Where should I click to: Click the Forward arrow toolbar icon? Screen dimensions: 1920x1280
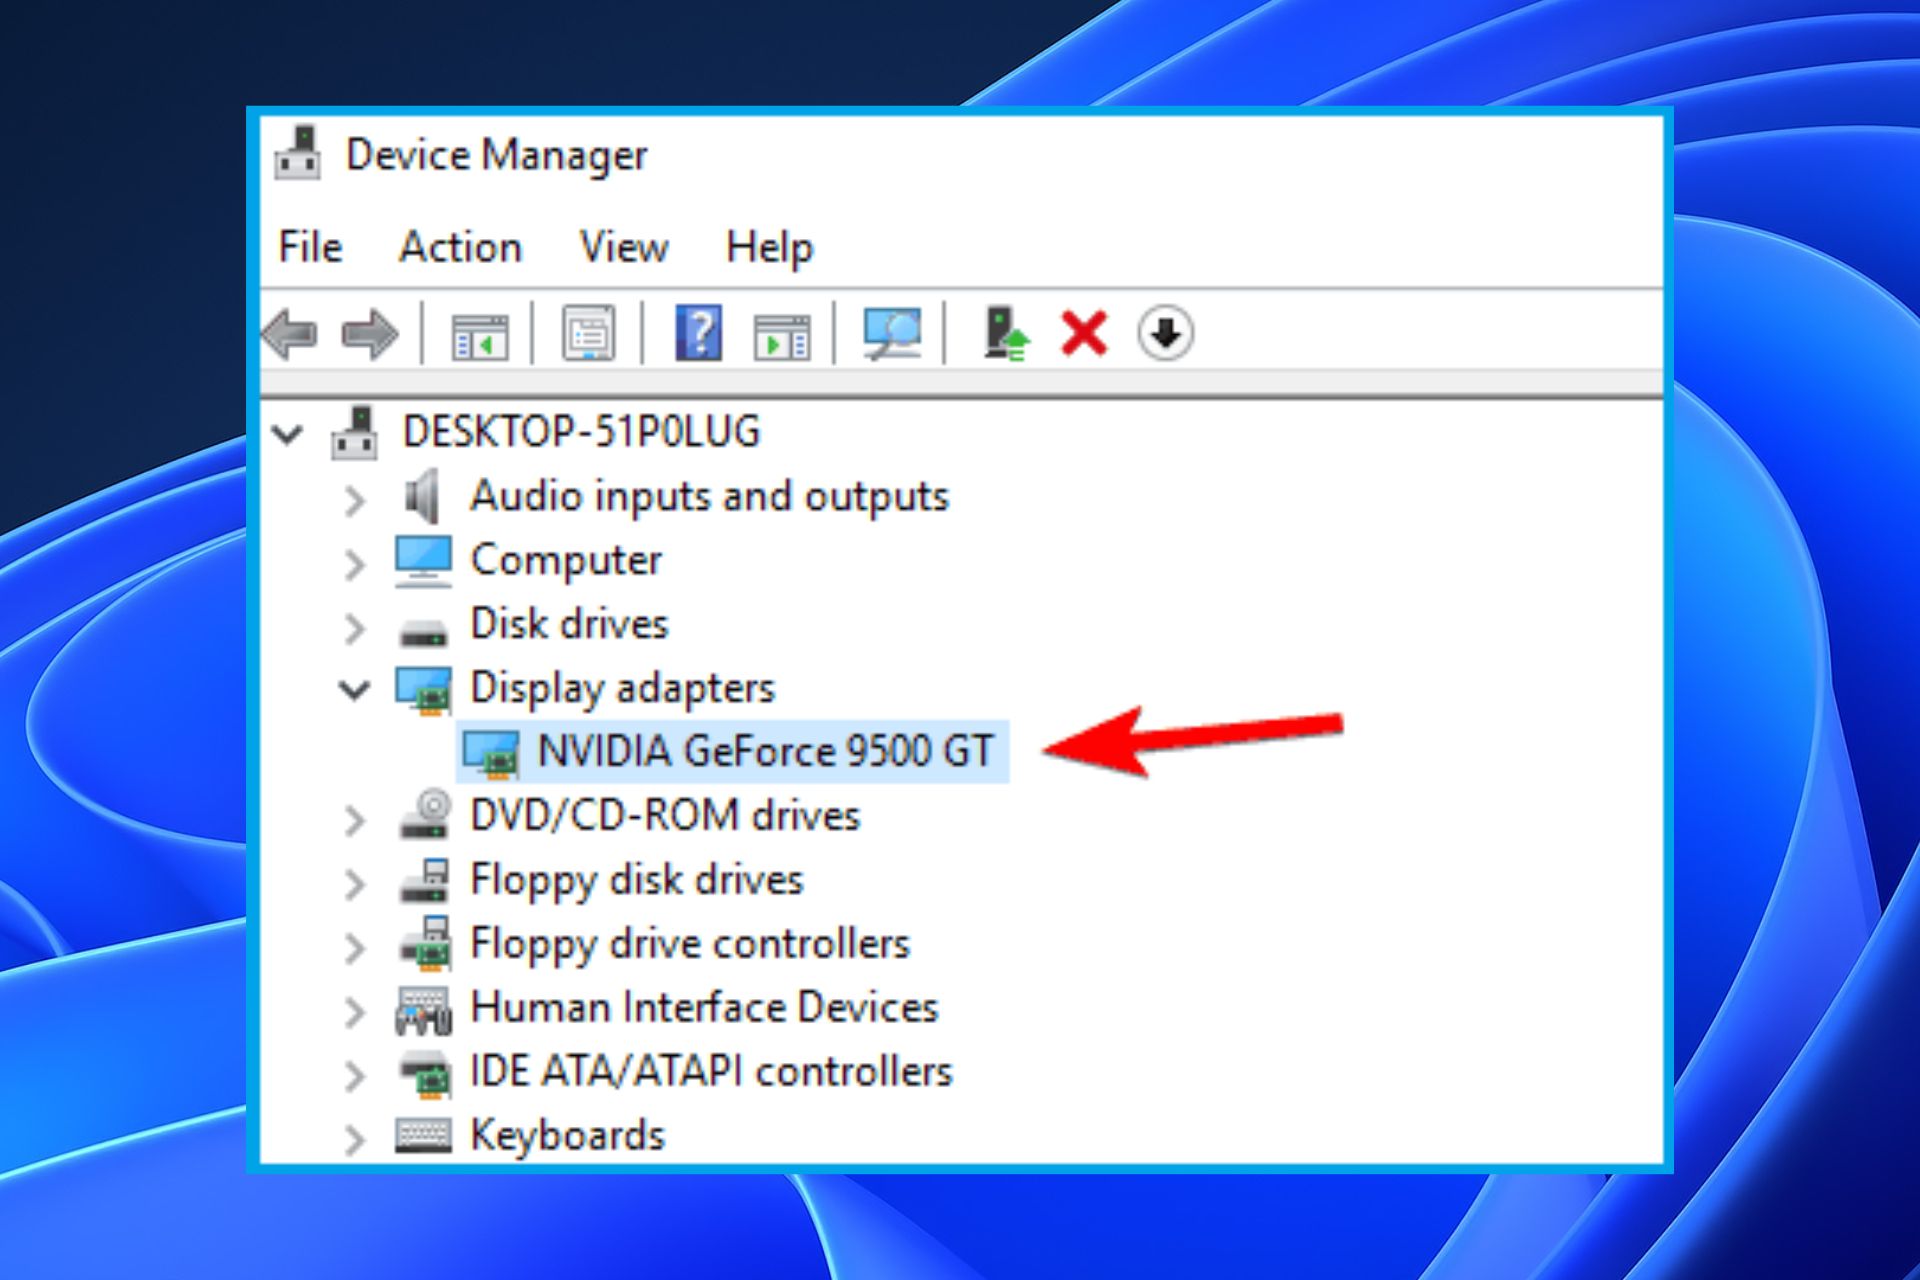point(370,333)
